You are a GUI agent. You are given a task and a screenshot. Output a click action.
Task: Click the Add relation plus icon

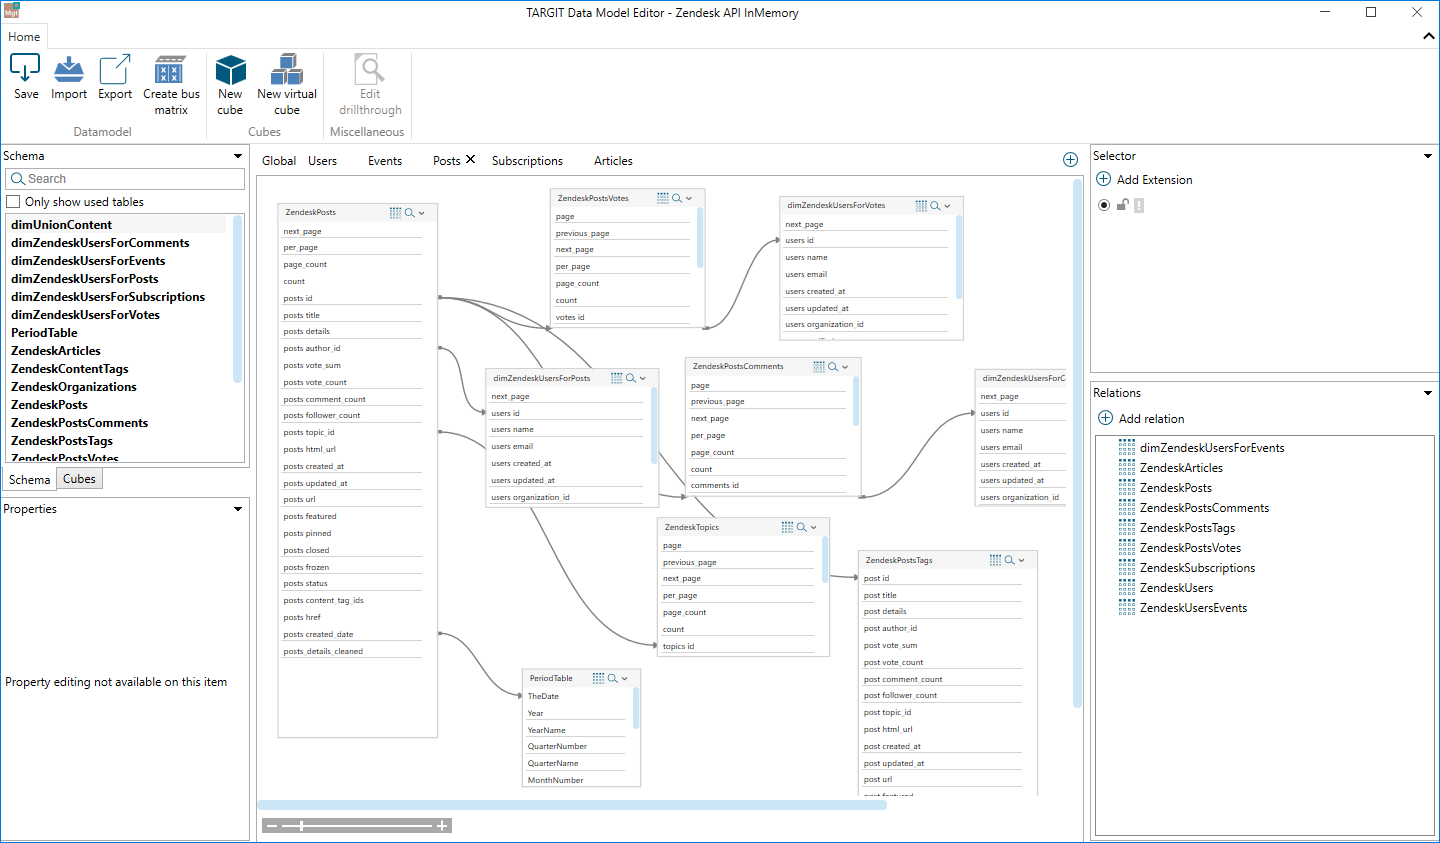(x=1105, y=418)
